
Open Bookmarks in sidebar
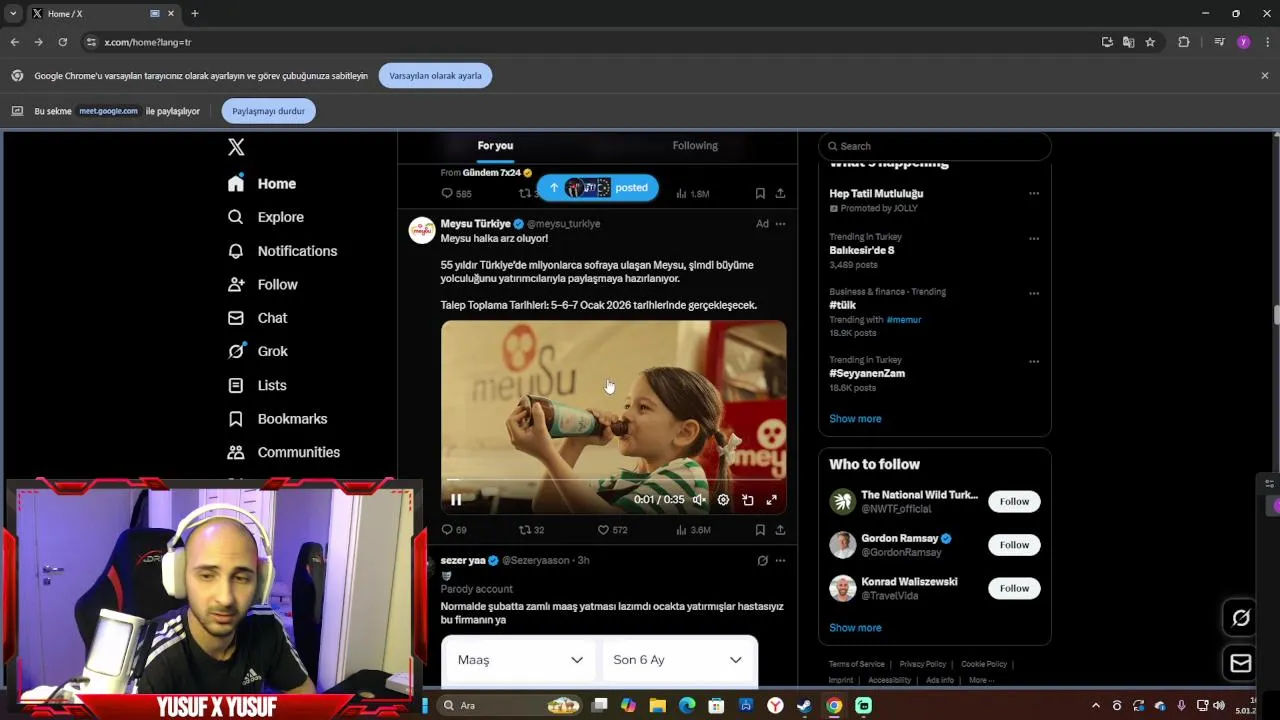tap(277, 419)
